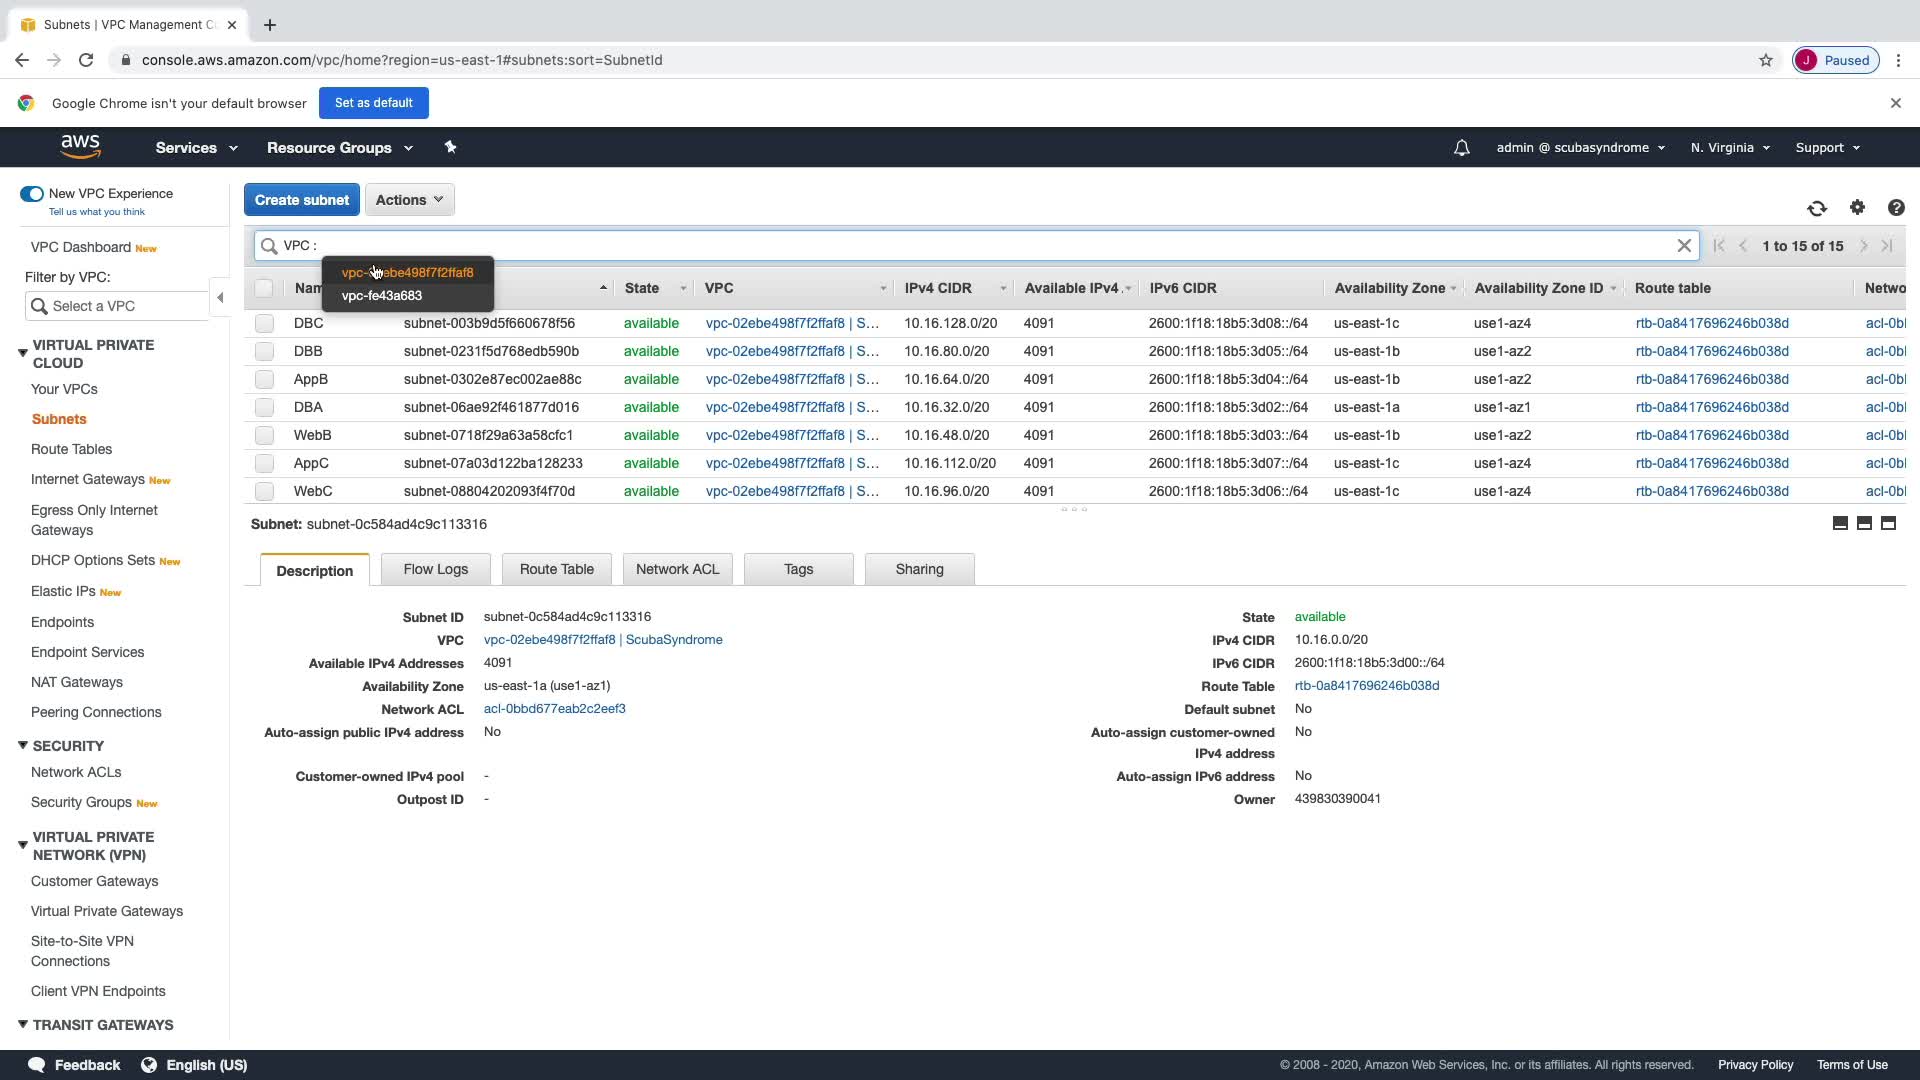Image resolution: width=1920 pixels, height=1080 pixels.
Task: Open the acl-0bbd677eab2c2eef3 Network ACL link
Action: pyautogui.click(x=554, y=709)
